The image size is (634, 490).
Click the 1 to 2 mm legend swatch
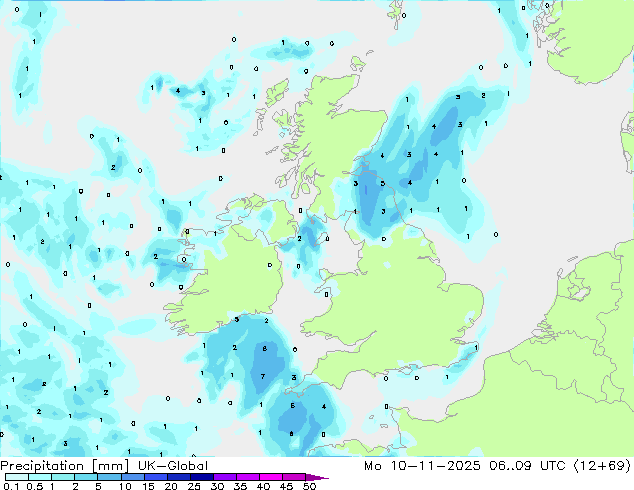(x=63, y=477)
